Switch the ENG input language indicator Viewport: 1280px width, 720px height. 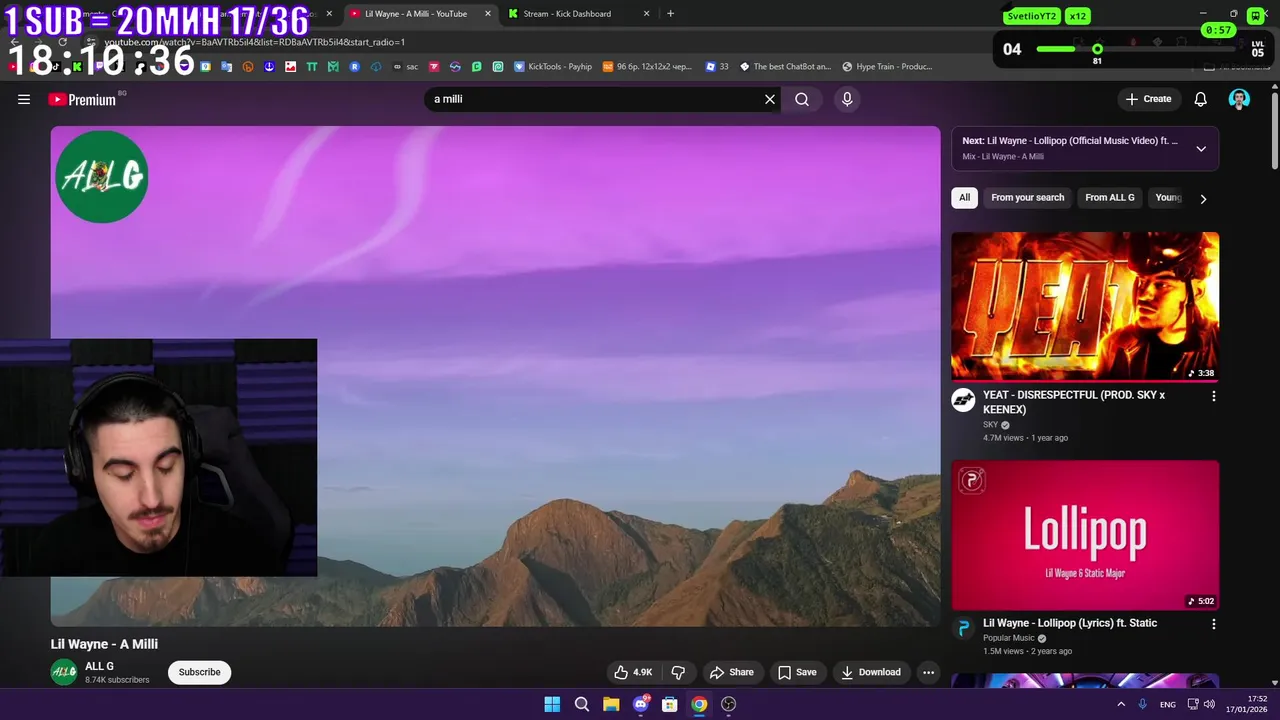click(1167, 704)
